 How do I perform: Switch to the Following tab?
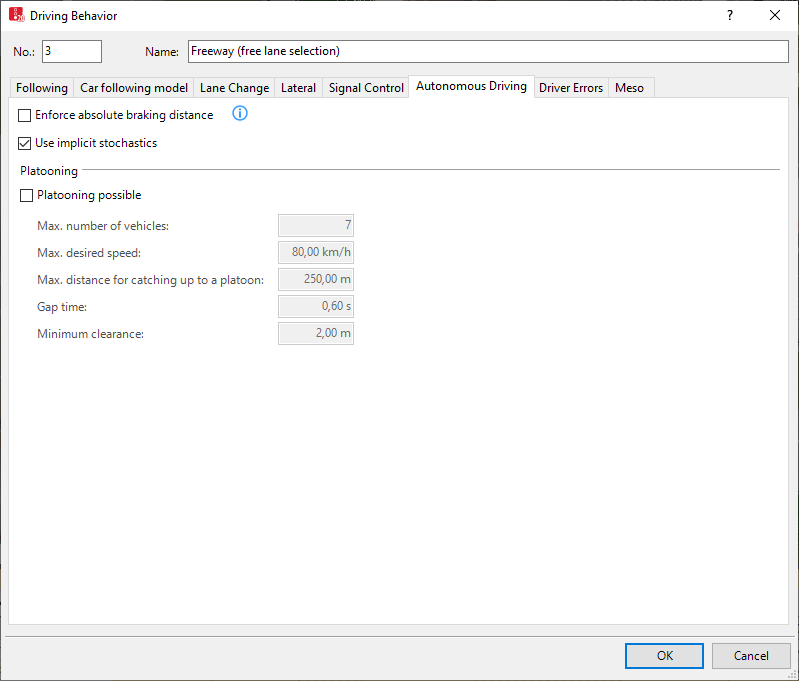42,88
